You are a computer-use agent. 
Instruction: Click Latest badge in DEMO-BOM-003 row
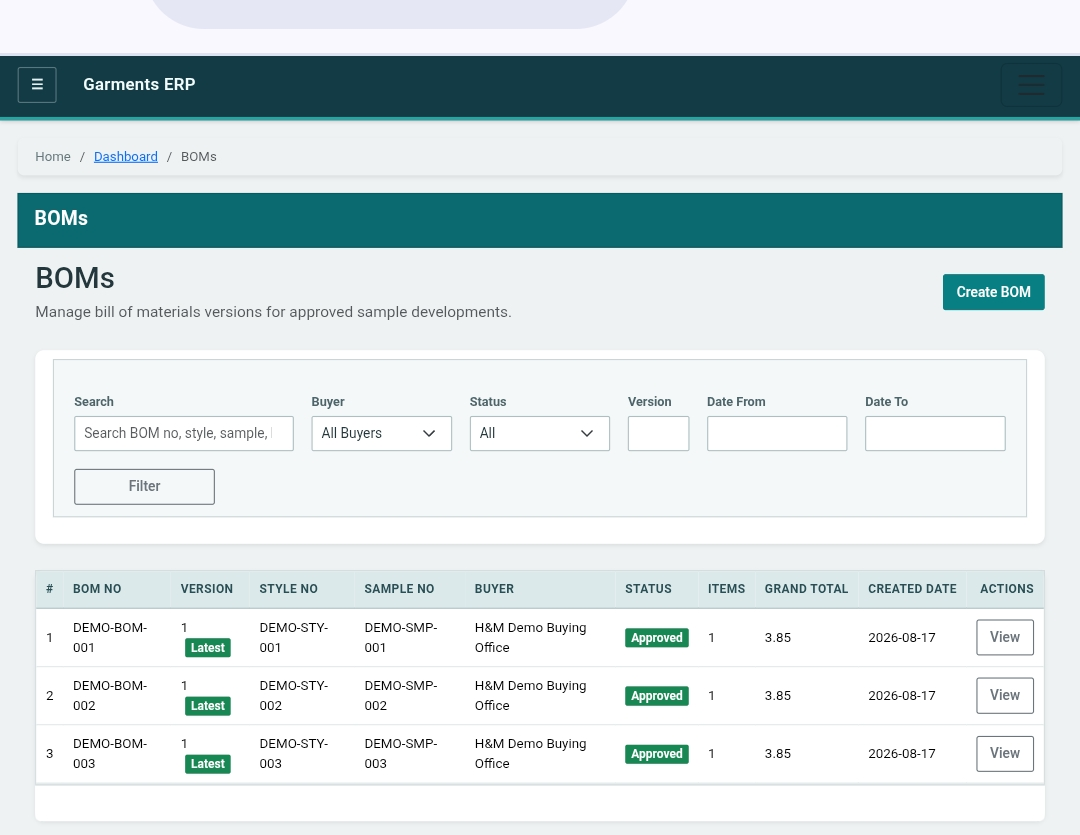pos(207,763)
